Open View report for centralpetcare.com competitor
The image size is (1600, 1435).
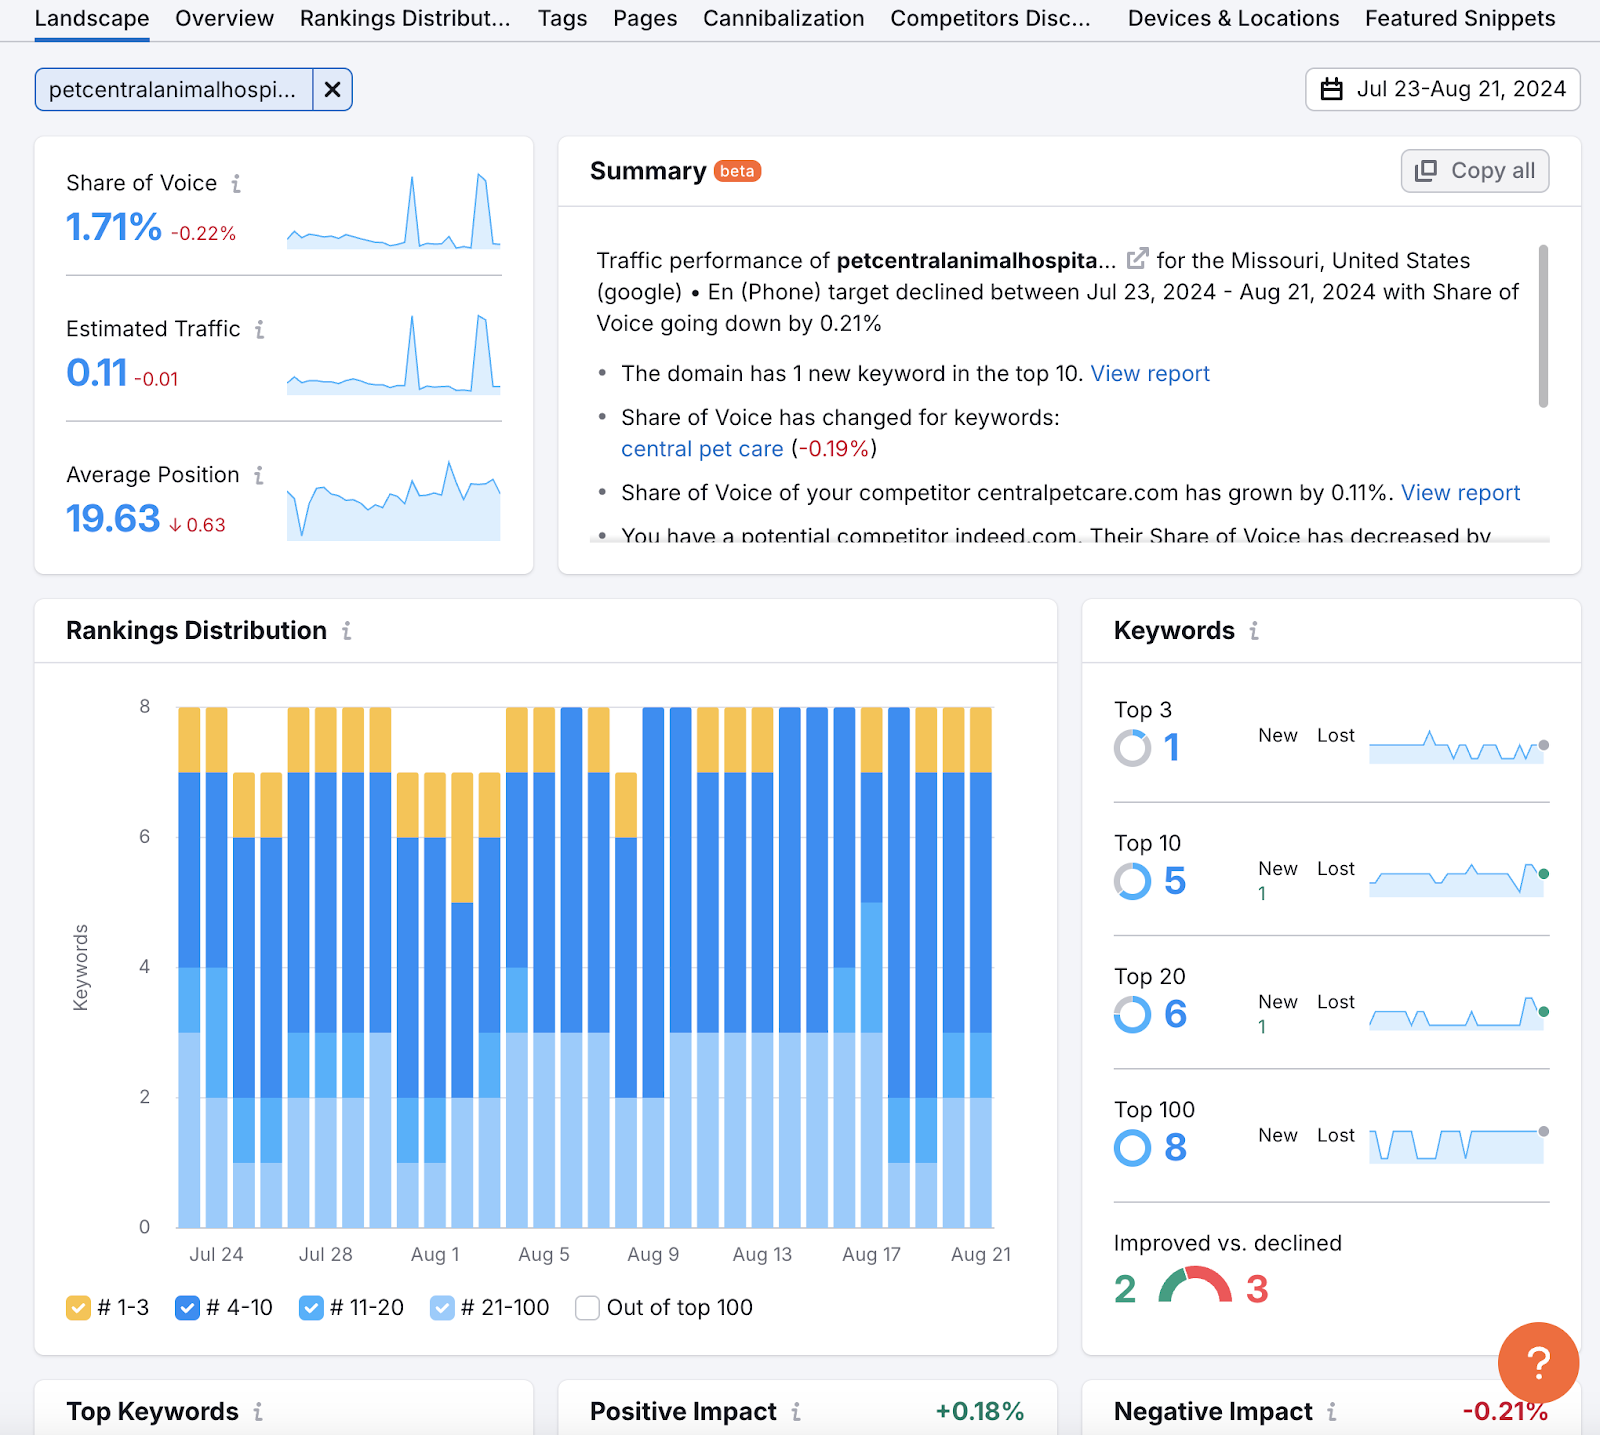tap(1460, 493)
